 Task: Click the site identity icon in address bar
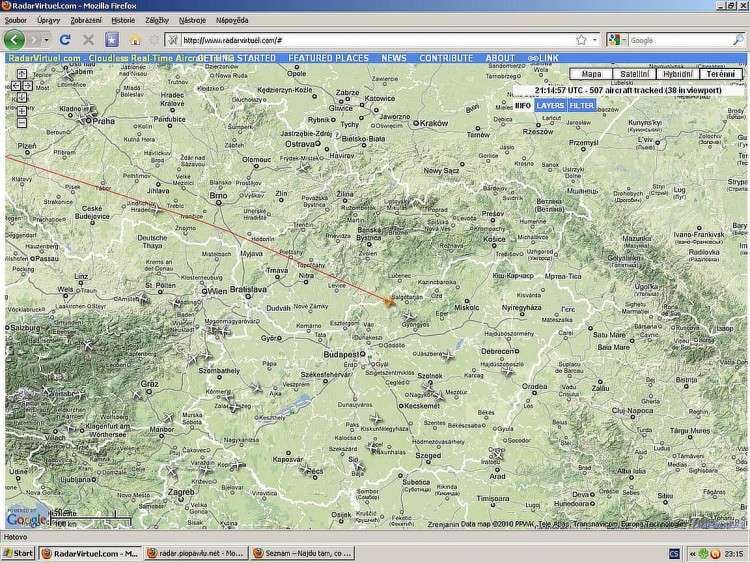point(173,40)
